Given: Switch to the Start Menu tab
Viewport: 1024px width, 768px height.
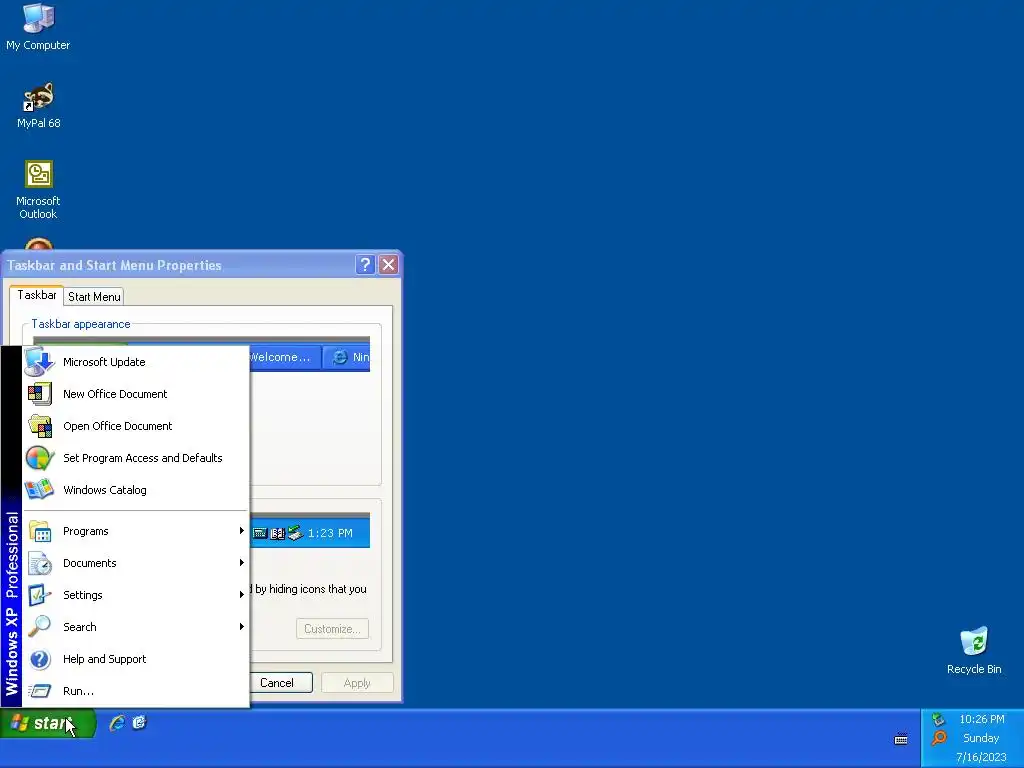Looking at the screenshot, I should (94, 296).
